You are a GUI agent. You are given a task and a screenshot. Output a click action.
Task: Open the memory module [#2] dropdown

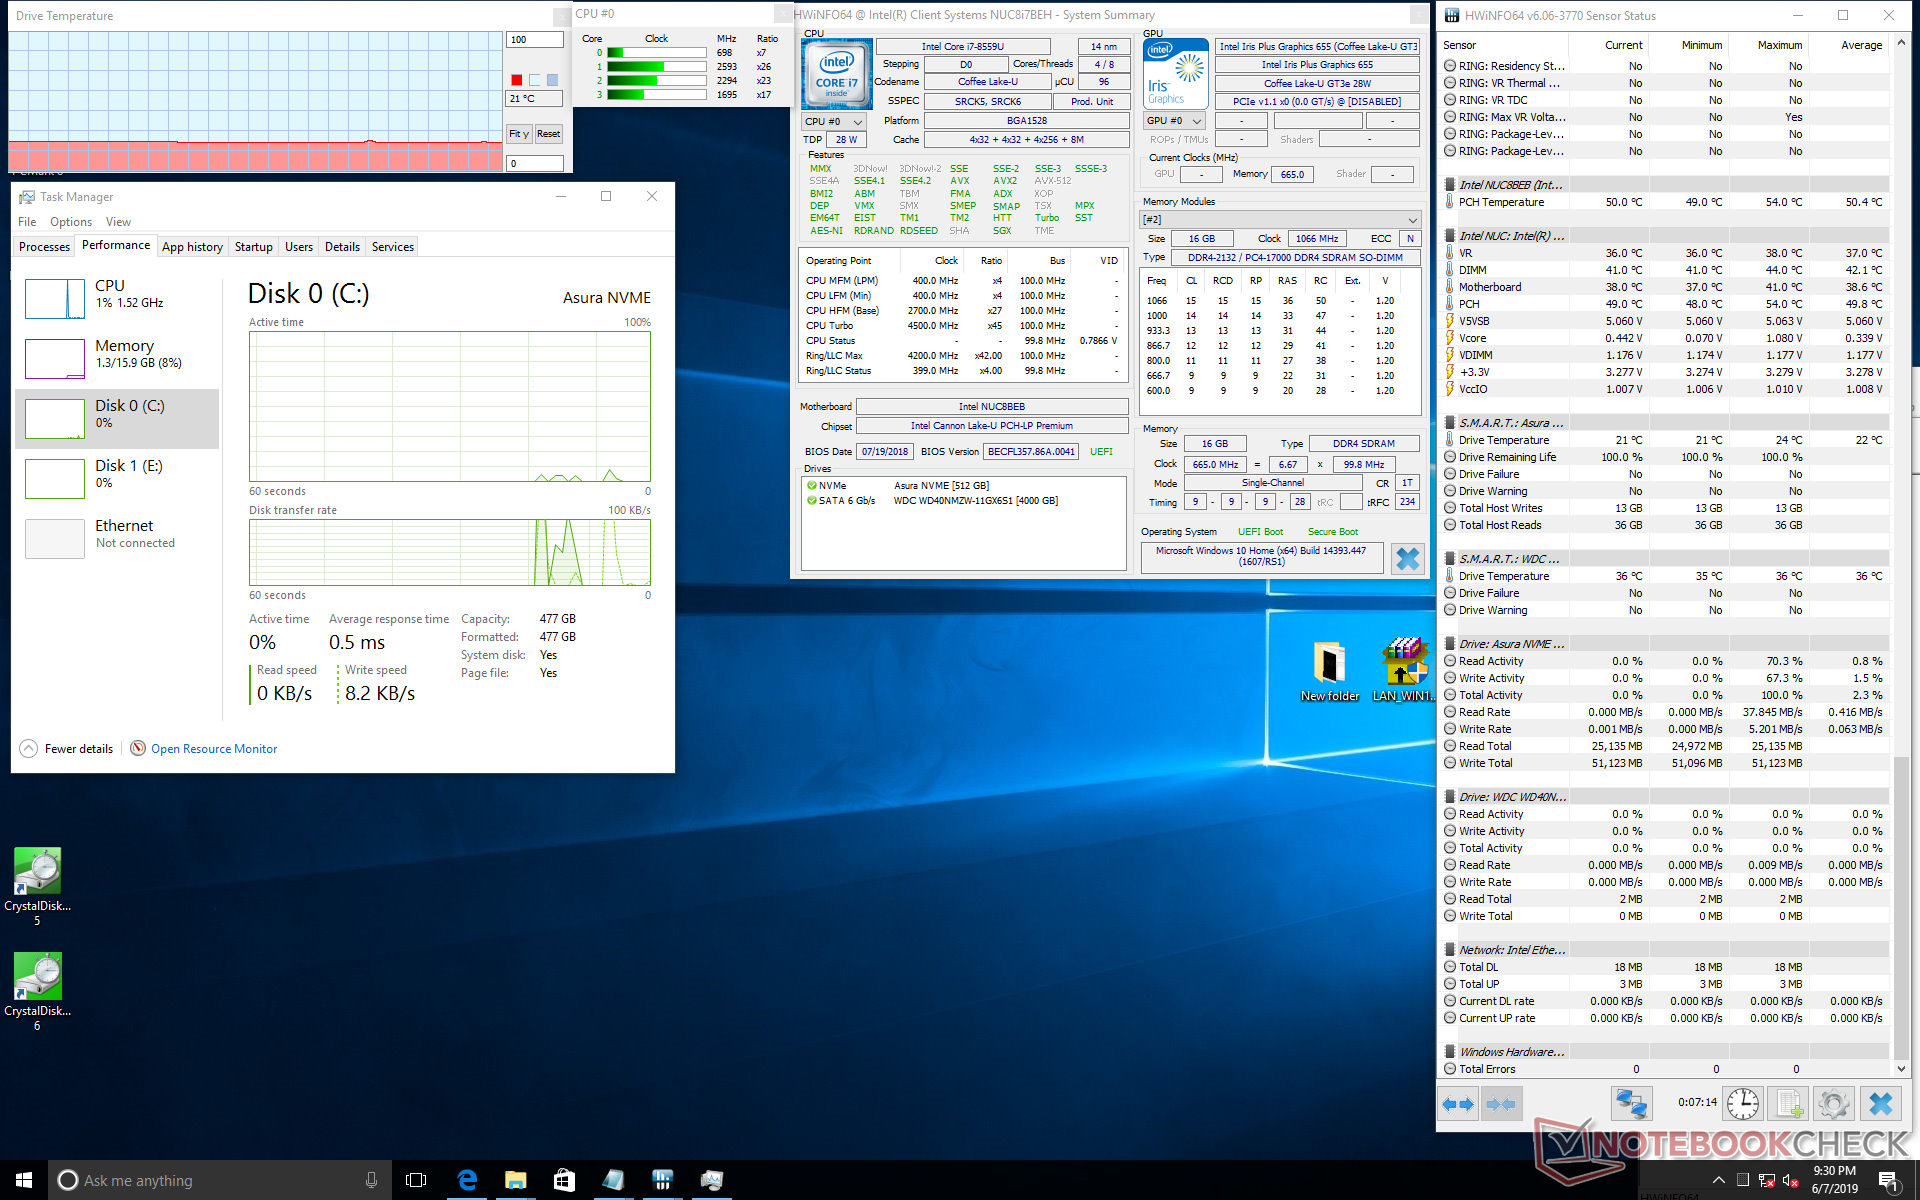pos(1280,220)
